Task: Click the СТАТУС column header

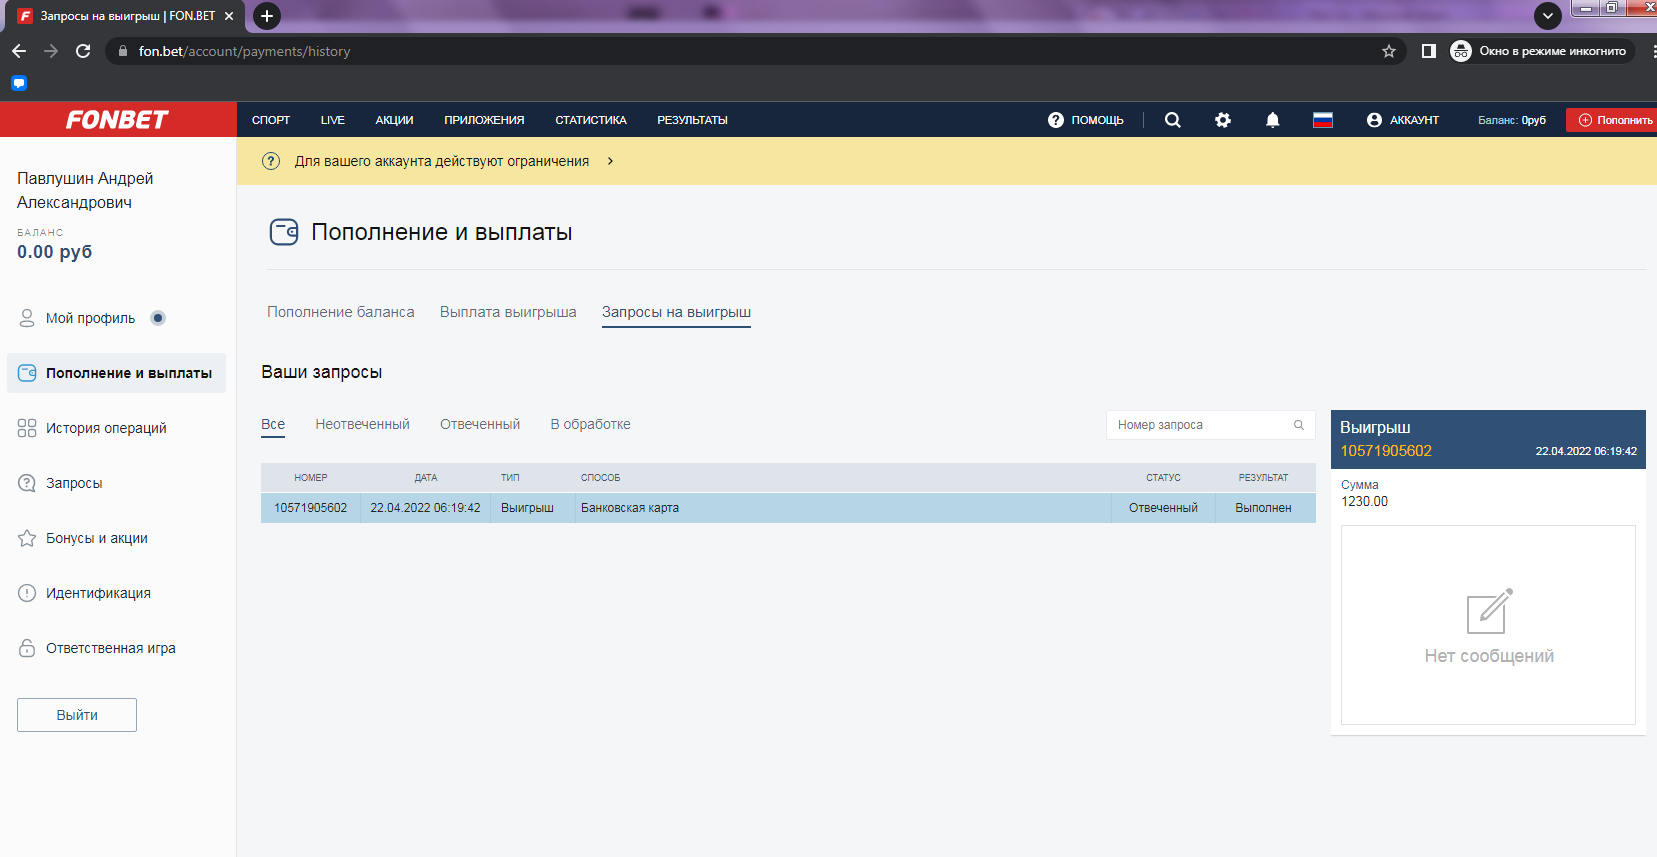Action: [1163, 478]
